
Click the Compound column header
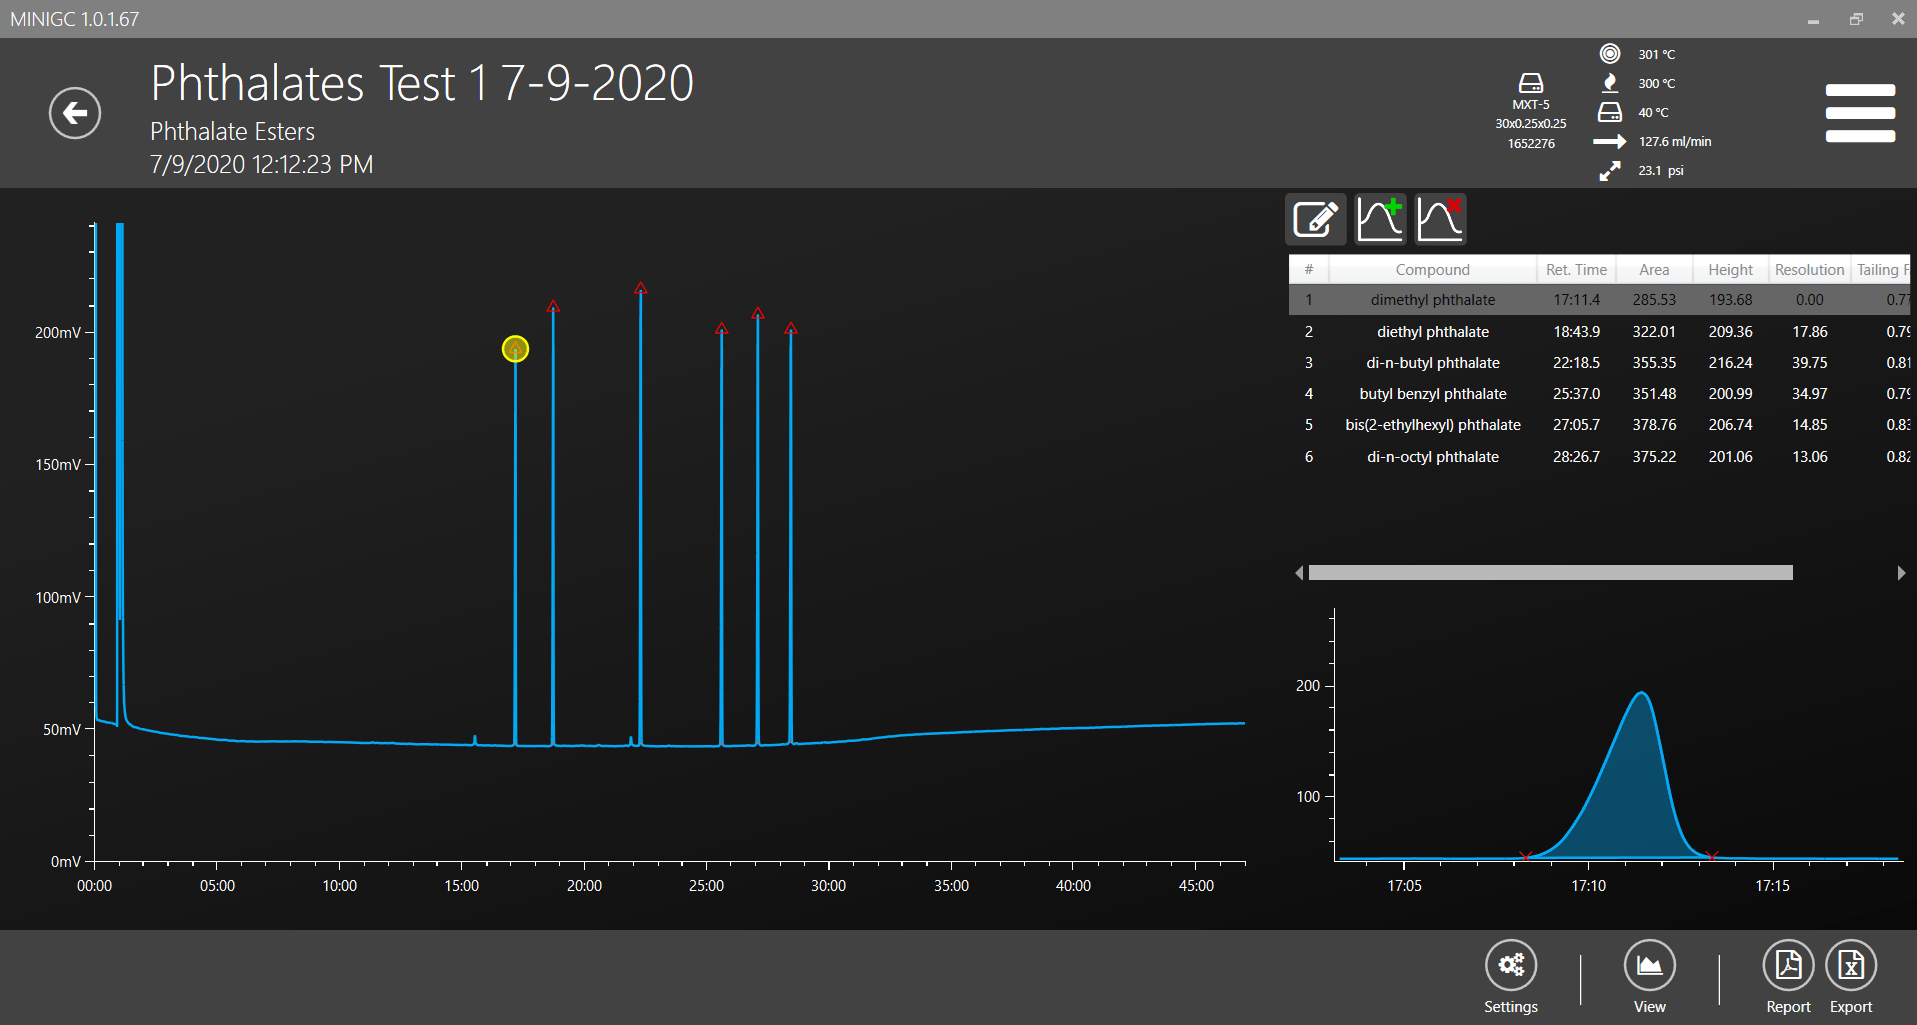point(1432,270)
